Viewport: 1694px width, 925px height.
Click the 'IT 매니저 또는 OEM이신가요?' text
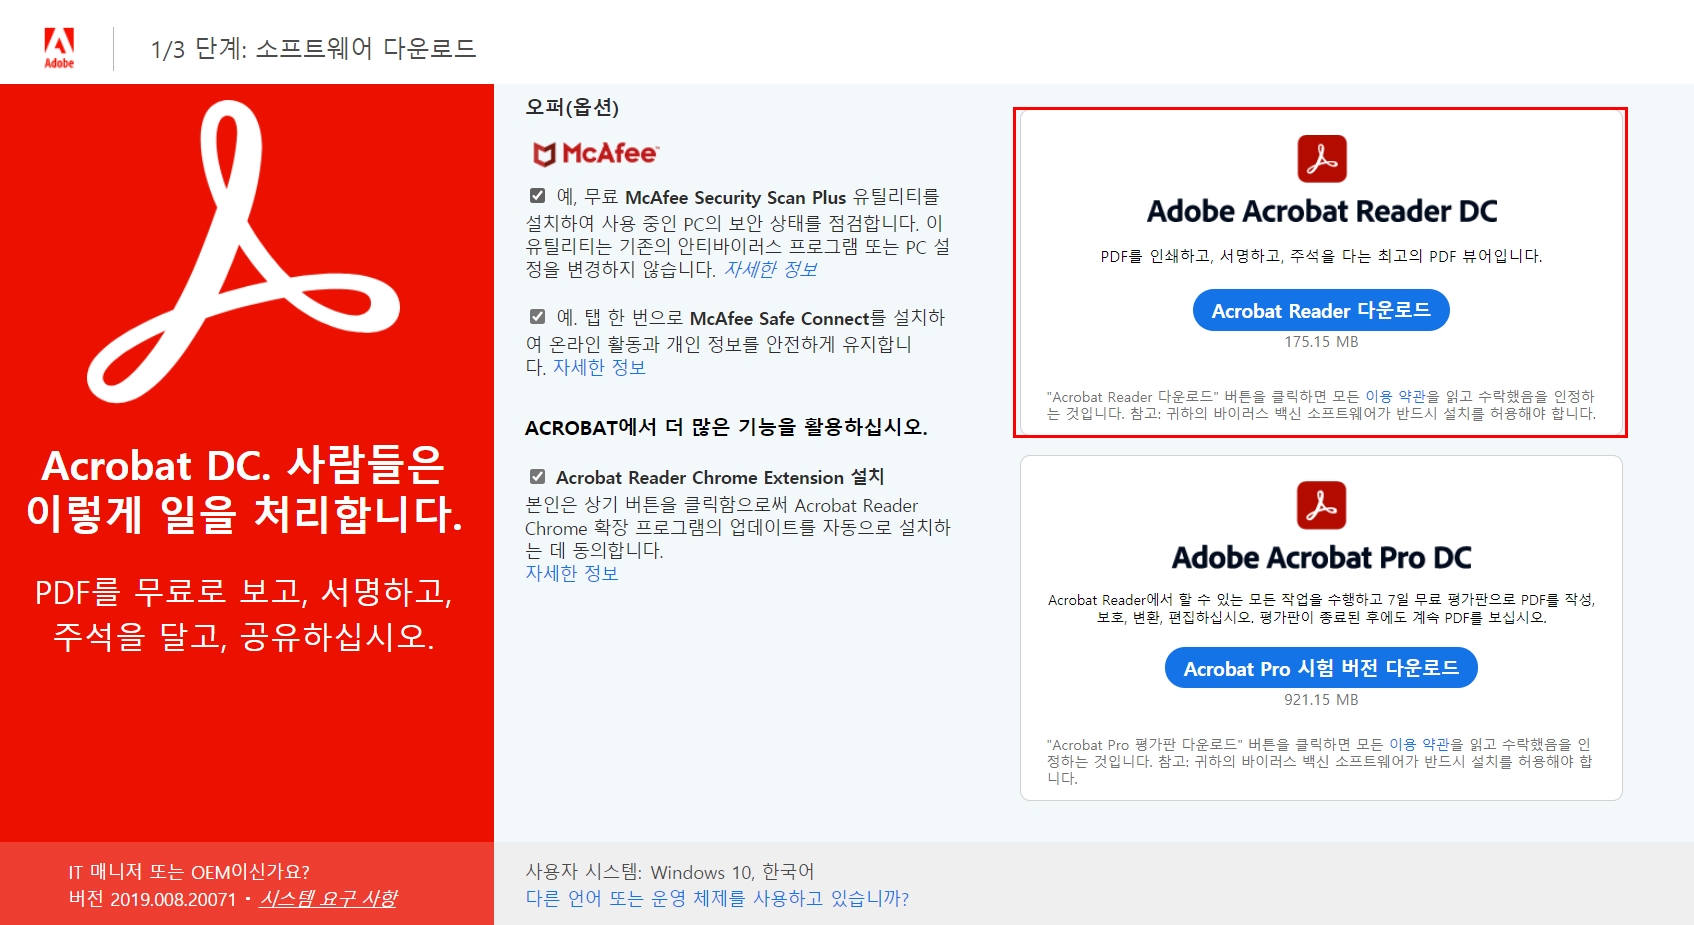point(189,872)
